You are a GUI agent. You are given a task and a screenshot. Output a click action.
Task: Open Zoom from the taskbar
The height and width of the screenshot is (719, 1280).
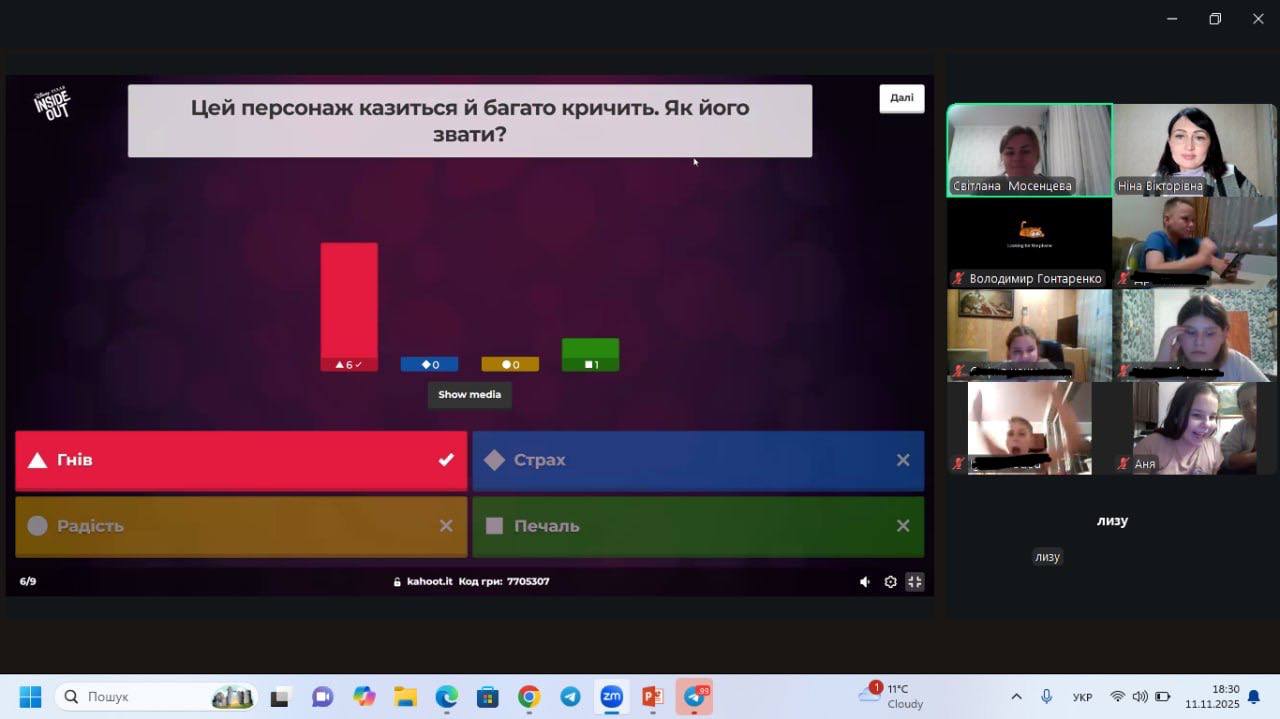pos(611,697)
